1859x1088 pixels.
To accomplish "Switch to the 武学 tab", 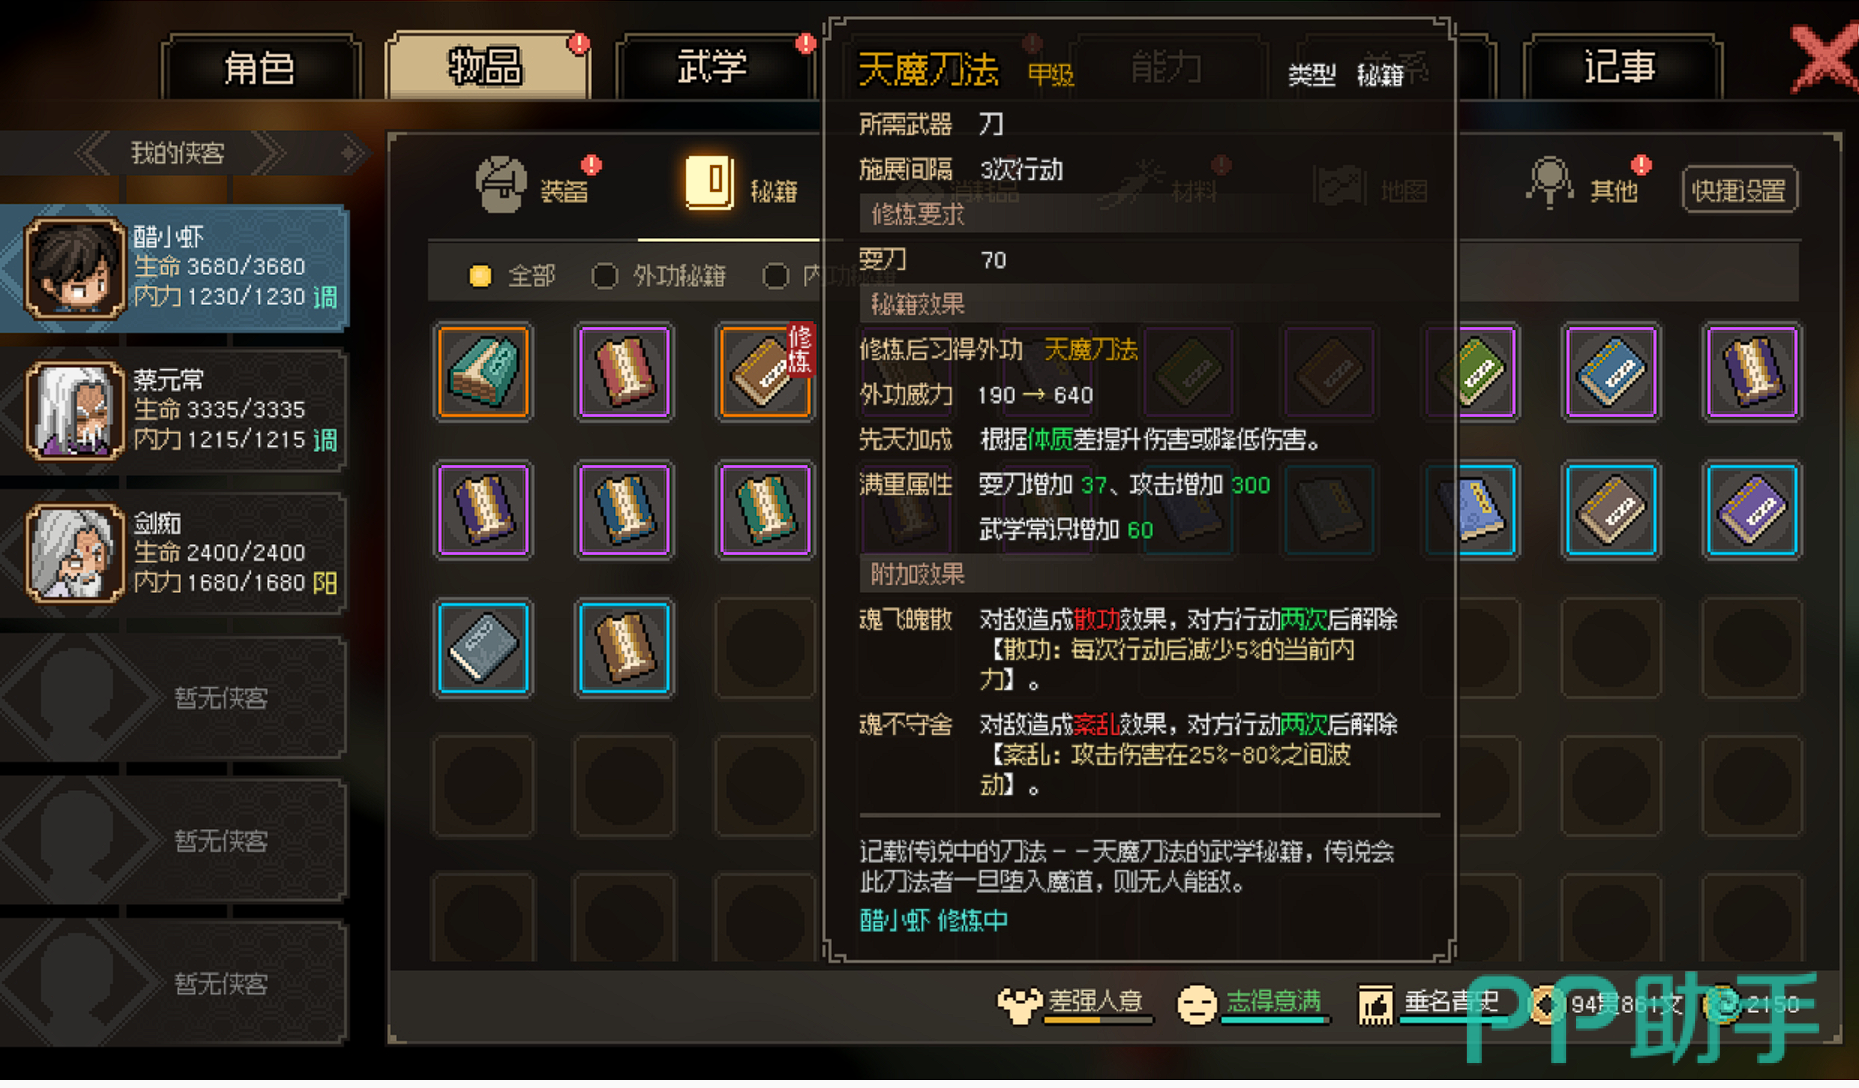I will [x=712, y=68].
